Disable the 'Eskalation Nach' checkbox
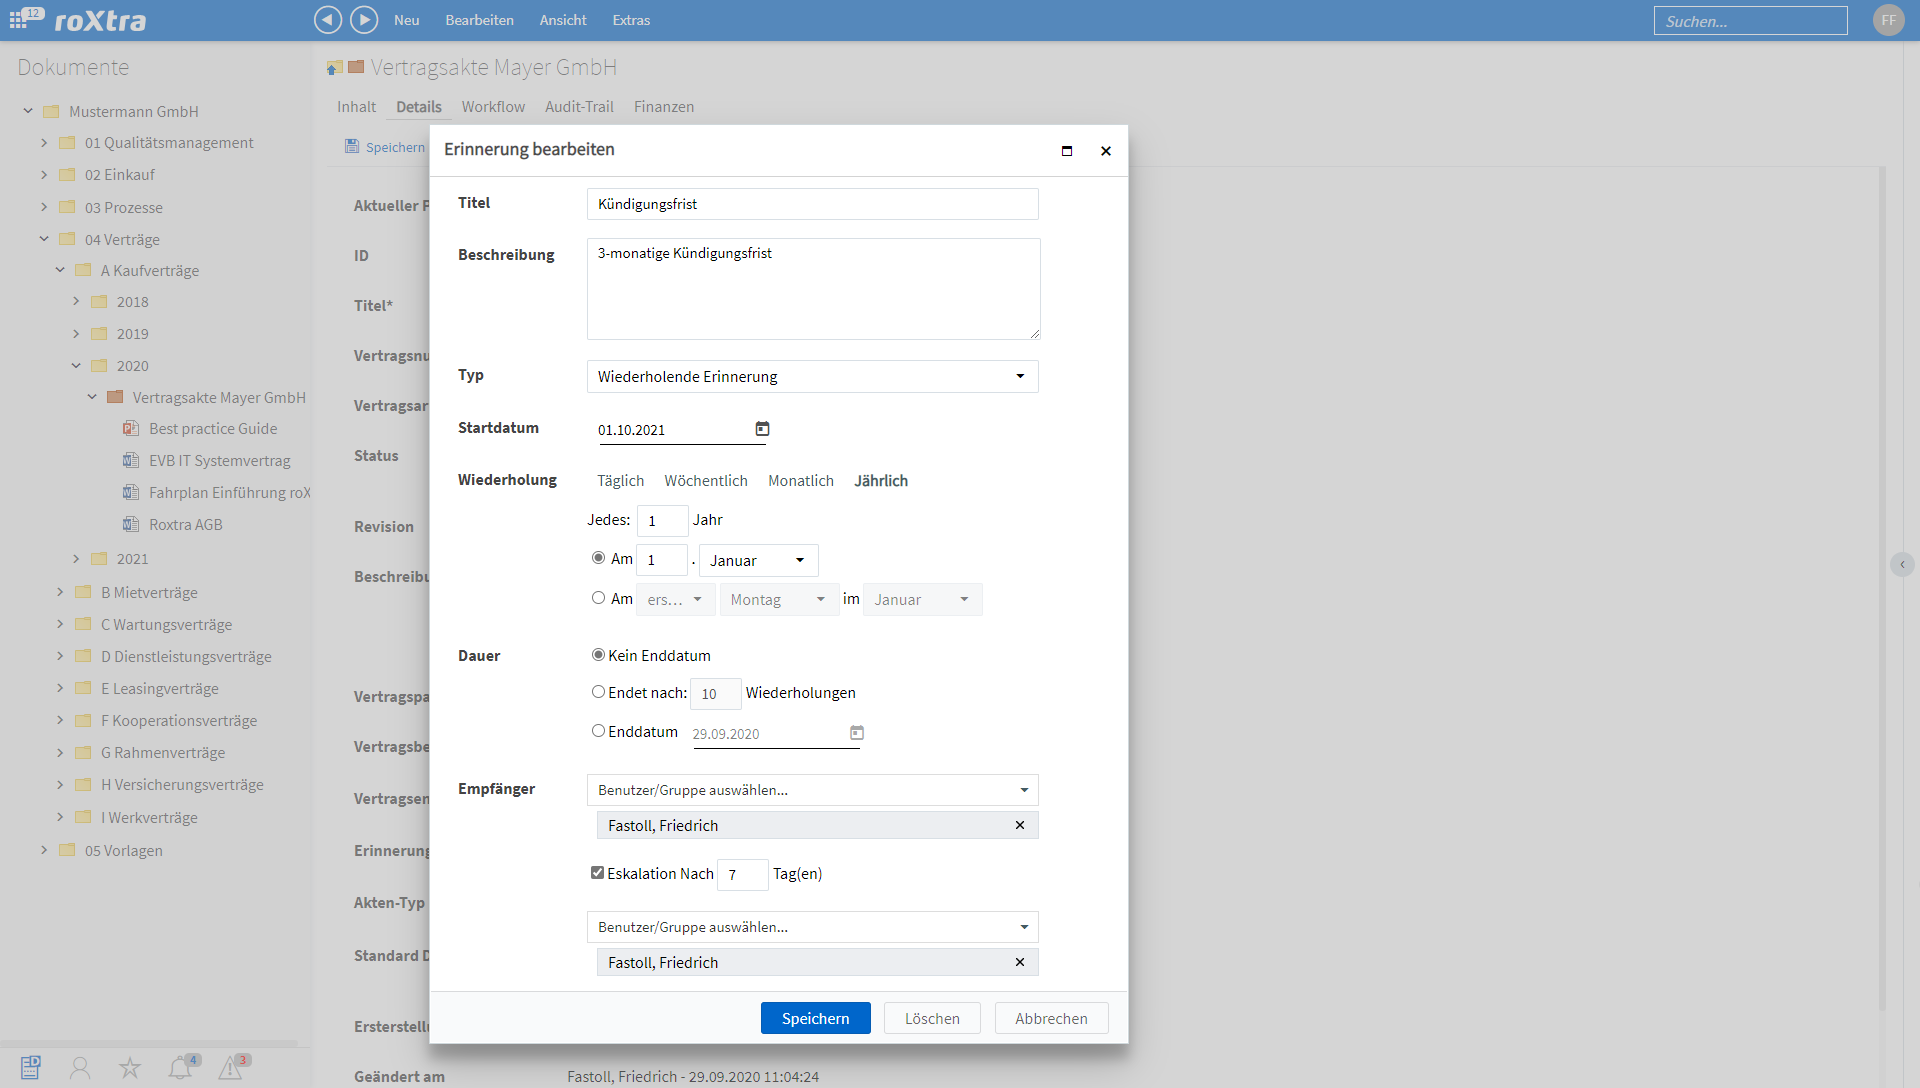Screen dimensions: 1920x1088 596,872
